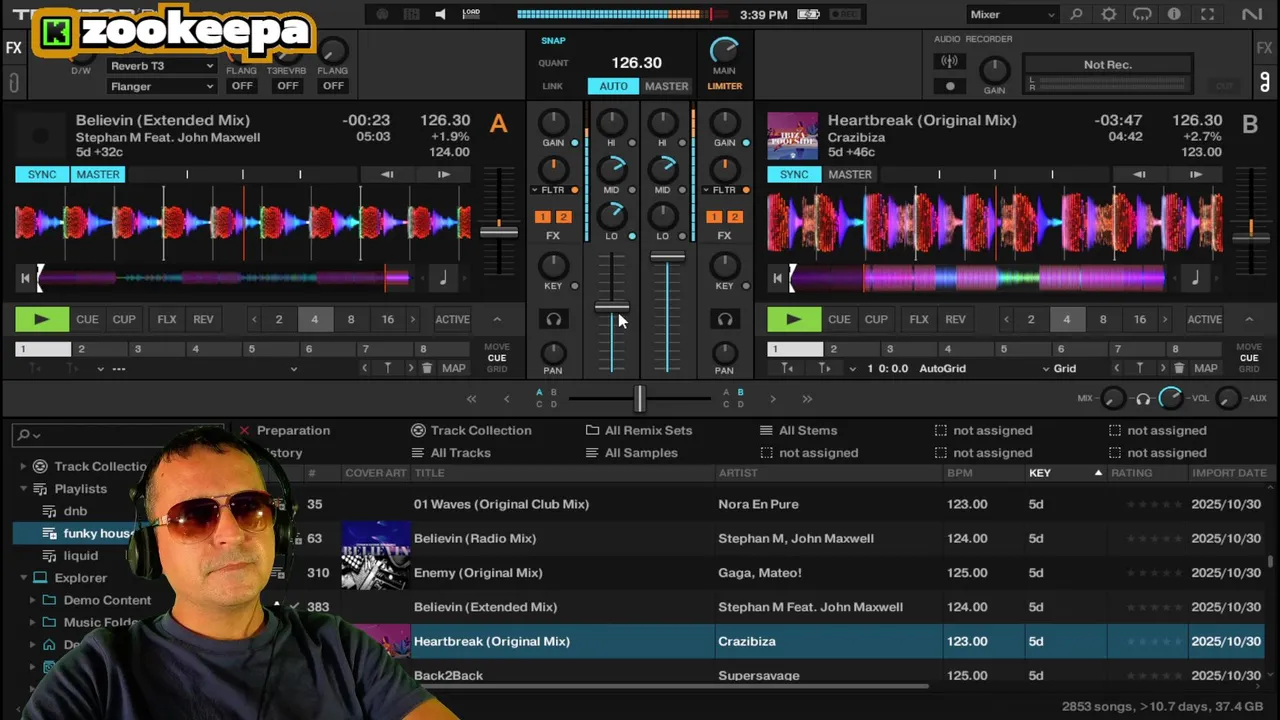Image resolution: width=1280 pixels, height=720 pixels.
Task: Click Deck B tempo-bend right arrow
Action: [x=1195, y=174]
